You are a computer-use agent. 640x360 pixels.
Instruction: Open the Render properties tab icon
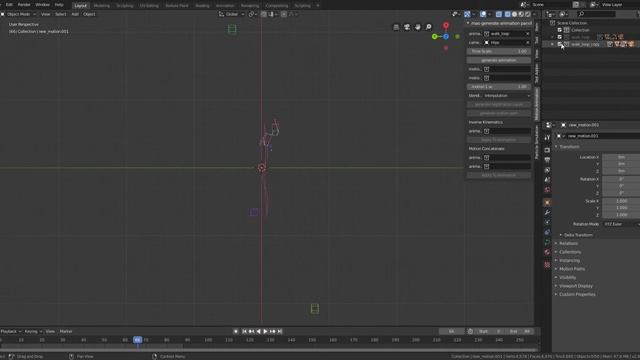547,150
